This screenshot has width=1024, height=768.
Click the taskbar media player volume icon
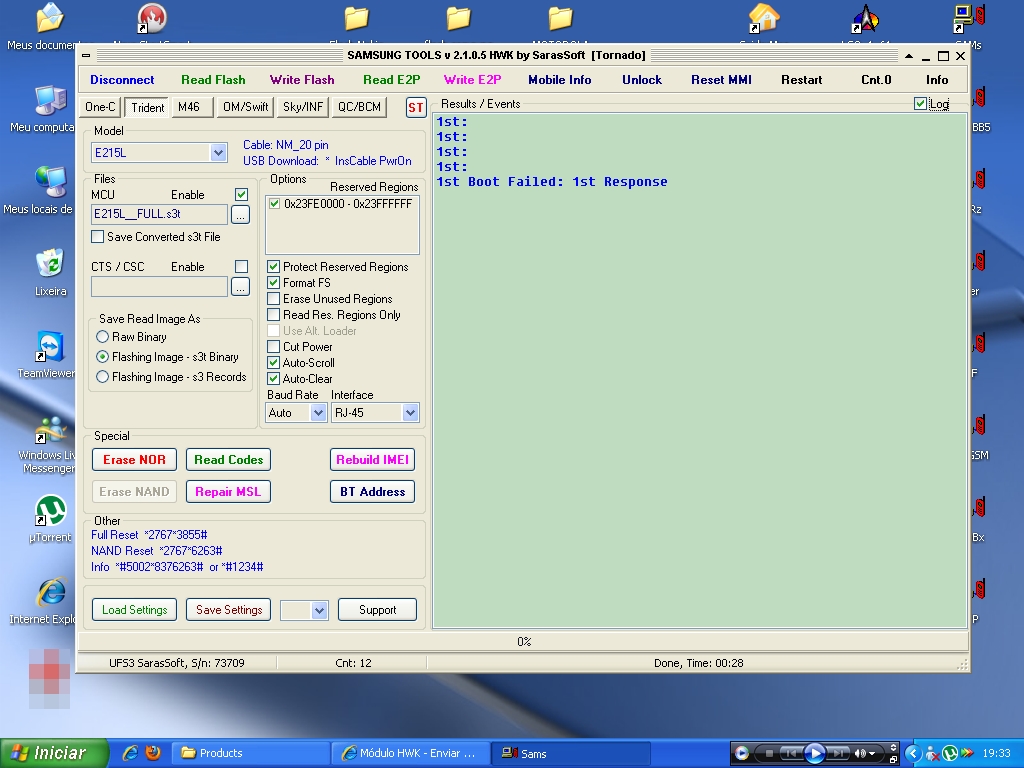pos(860,753)
